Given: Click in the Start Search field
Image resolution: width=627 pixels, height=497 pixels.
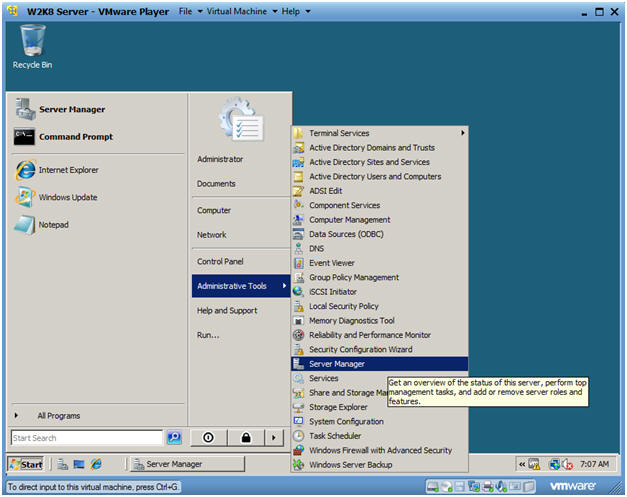Looking at the screenshot, I should 87,438.
